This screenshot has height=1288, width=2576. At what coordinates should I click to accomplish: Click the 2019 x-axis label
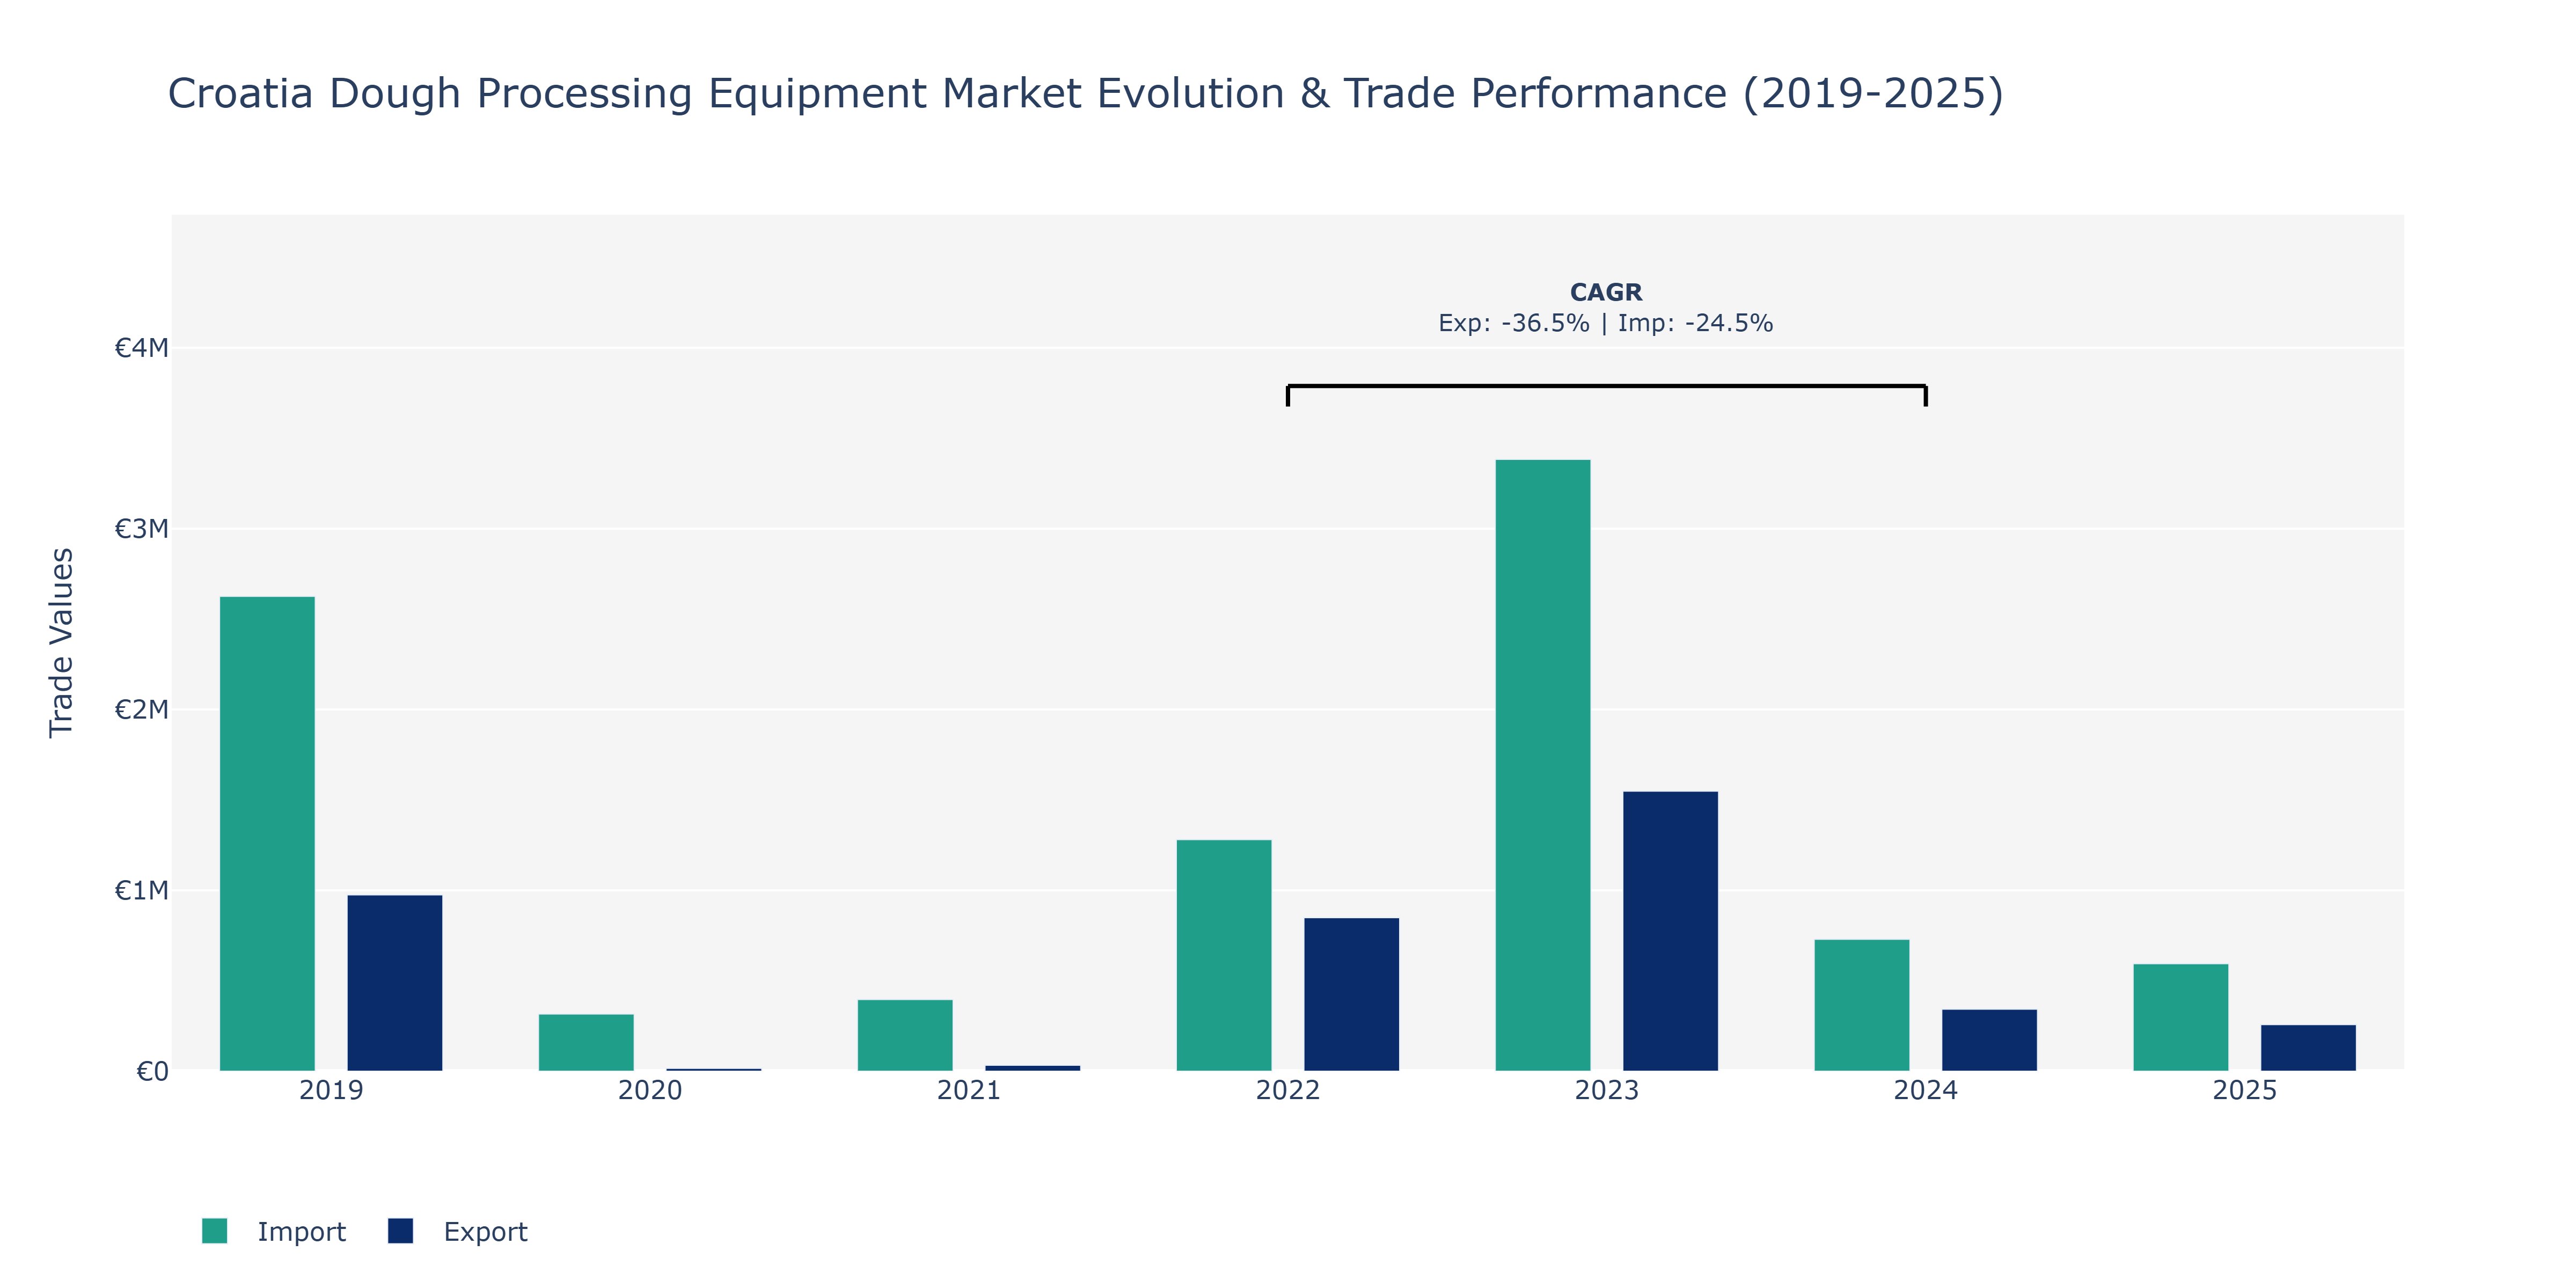pyautogui.click(x=331, y=1090)
